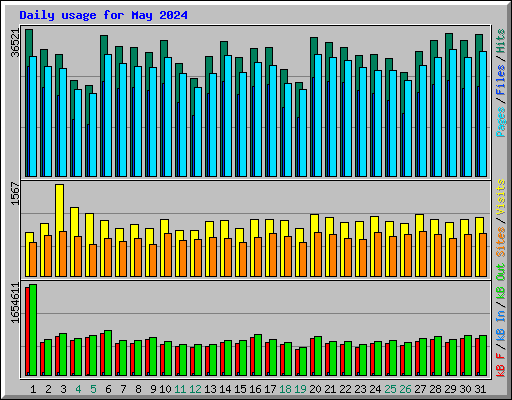This screenshot has width=512, height=400.
Task: Click the Sites legend label
Action: click(500, 242)
